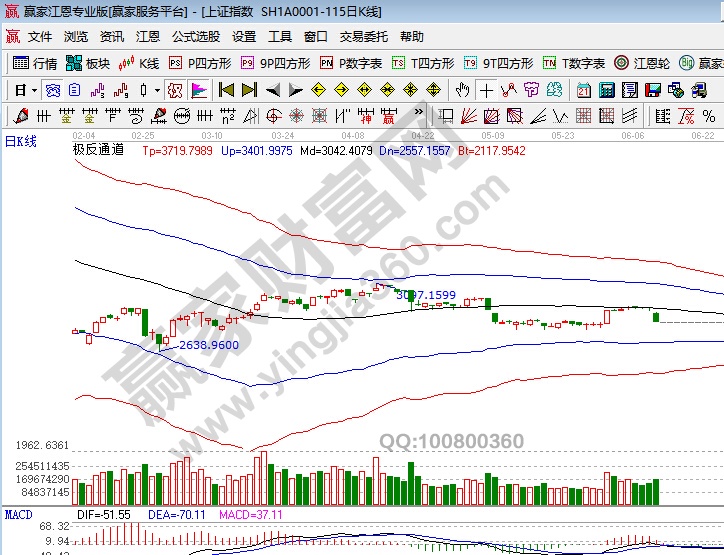724x555 pixels.
Task: Open the 交易委托 menu
Action: pos(364,37)
